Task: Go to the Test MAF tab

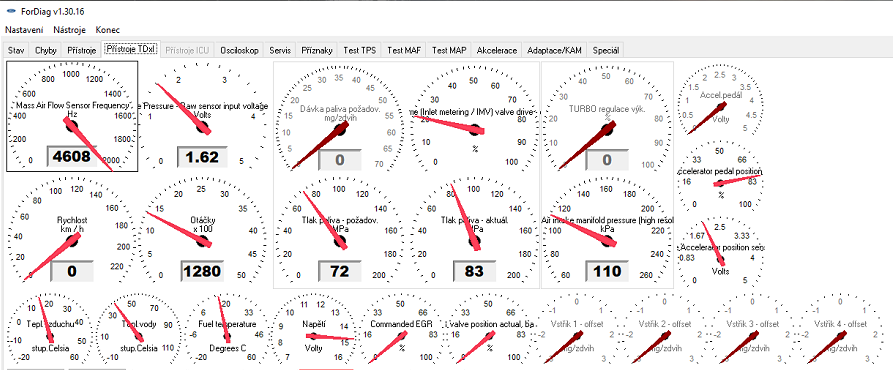Action: [404, 50]
